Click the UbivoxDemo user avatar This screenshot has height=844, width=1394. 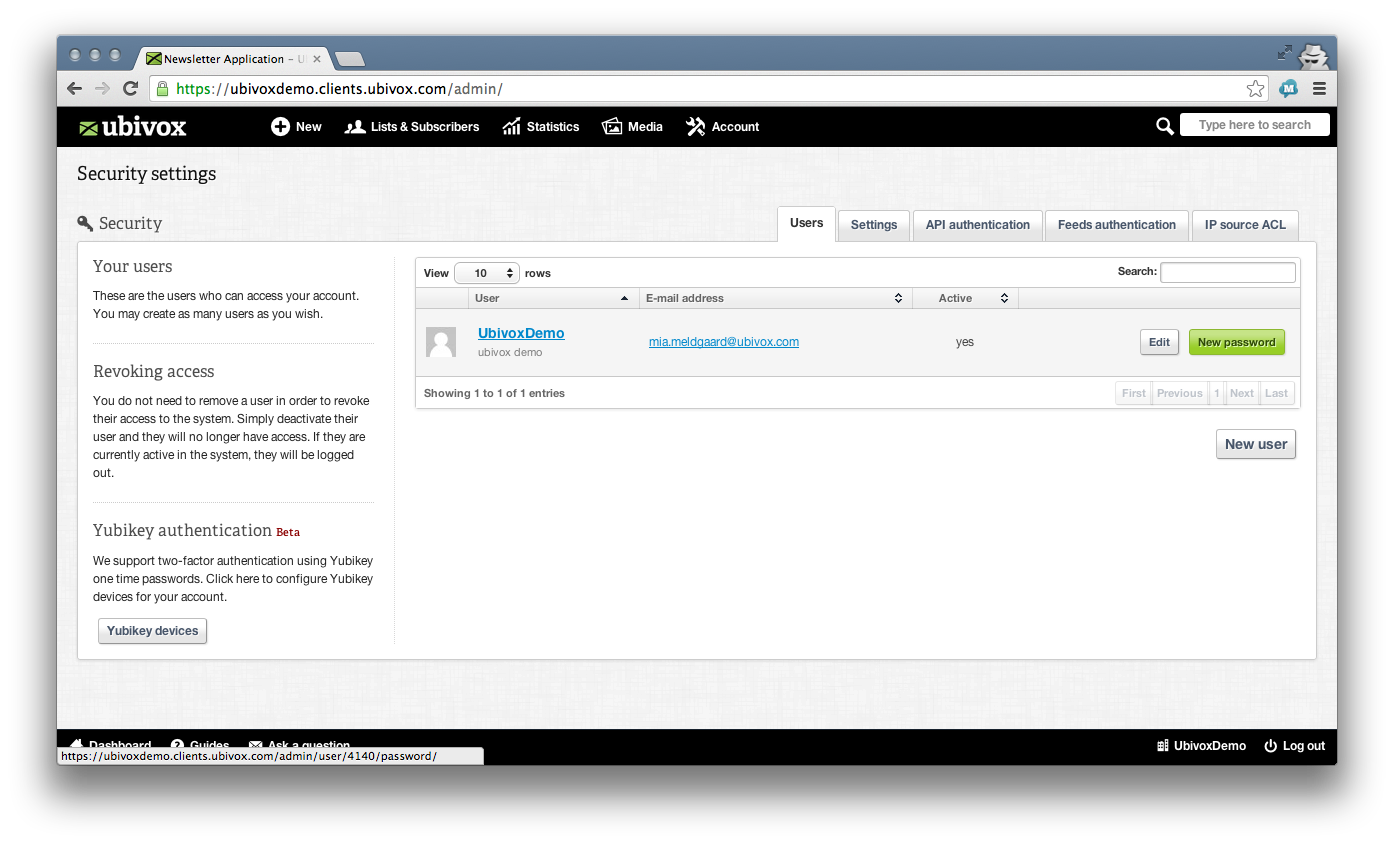[441, 342]
